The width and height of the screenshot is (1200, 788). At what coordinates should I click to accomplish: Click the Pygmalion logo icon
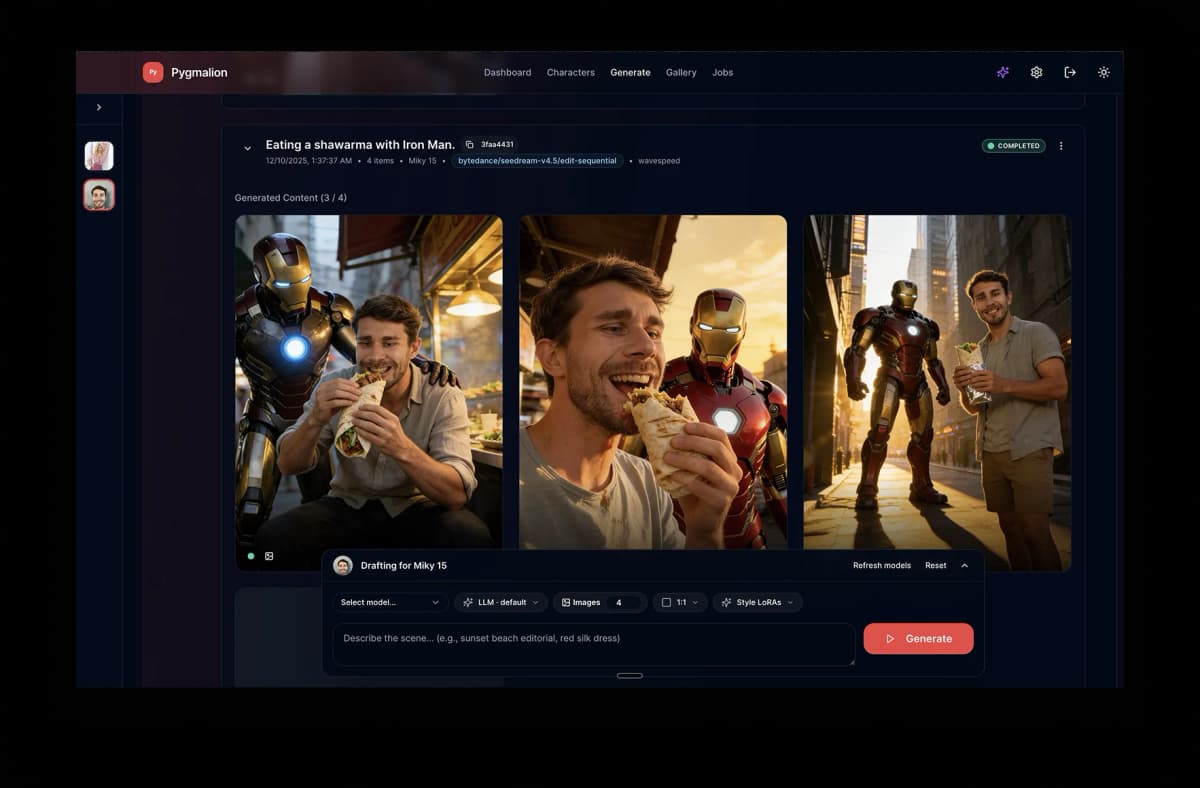tap(153, 72)
